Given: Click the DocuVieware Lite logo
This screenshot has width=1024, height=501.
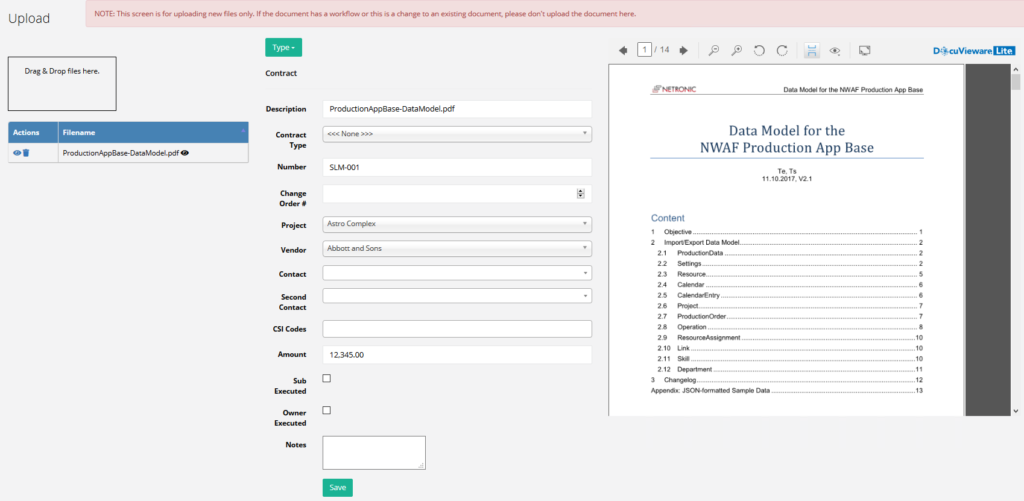Looking at the screenshot, I should click(x=974, y=51).
